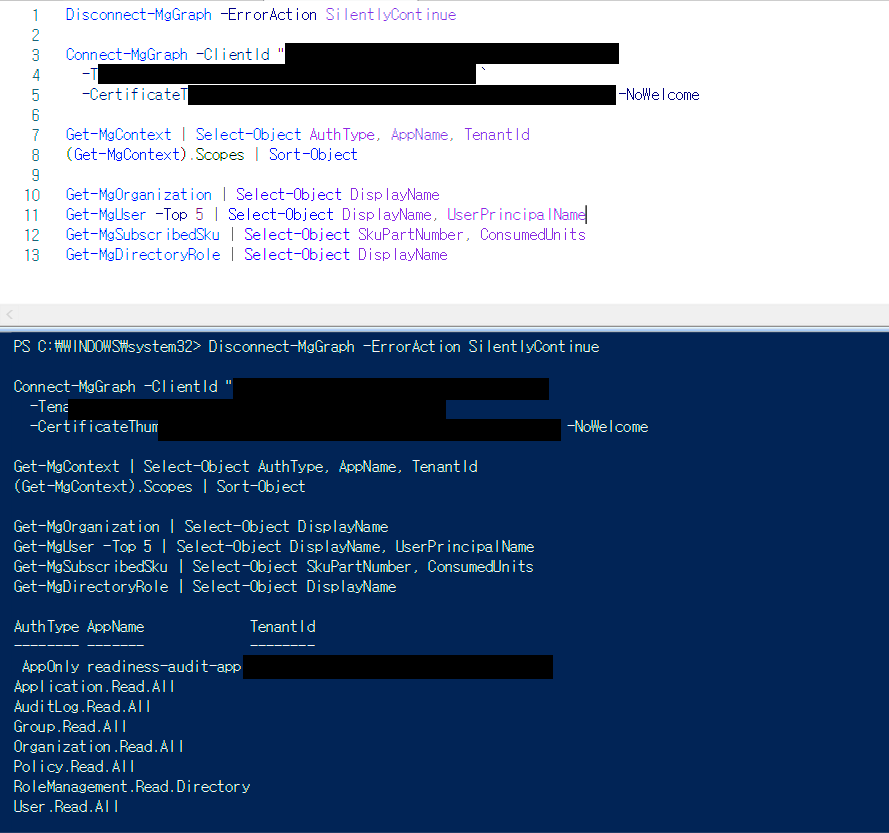Screen dimensions: 889x833
Task: Click the Group.Read.All scope line
Action: 70,726
